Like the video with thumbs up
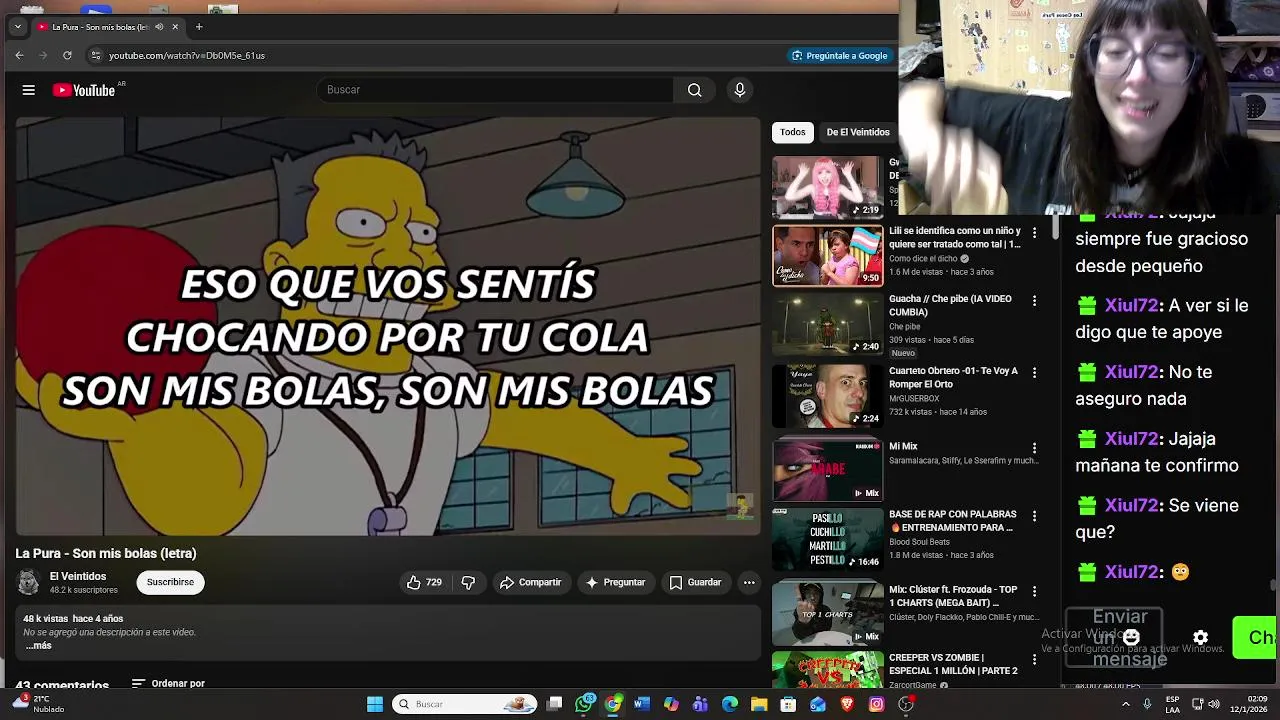The image size is (1280, 720). (x=424, y=582)
